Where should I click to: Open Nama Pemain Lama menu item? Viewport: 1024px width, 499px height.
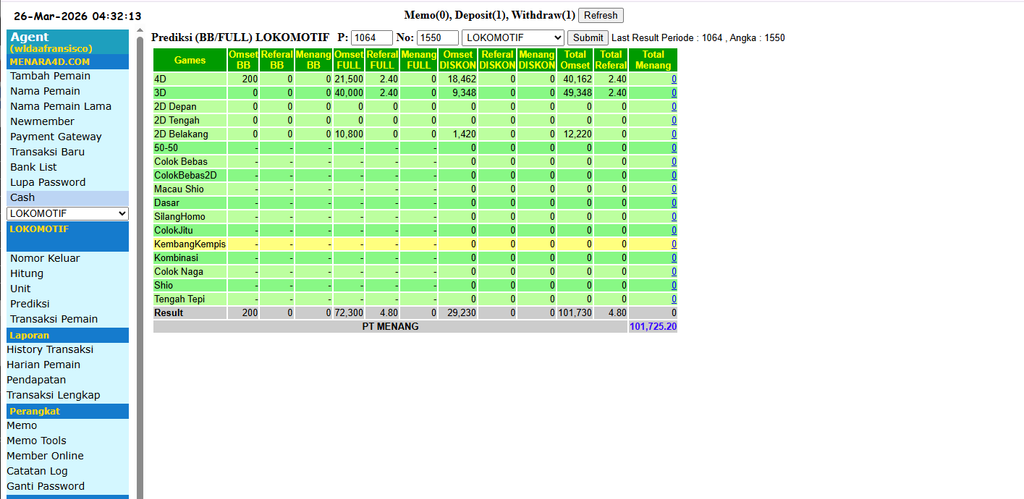(x=61, y=106)
